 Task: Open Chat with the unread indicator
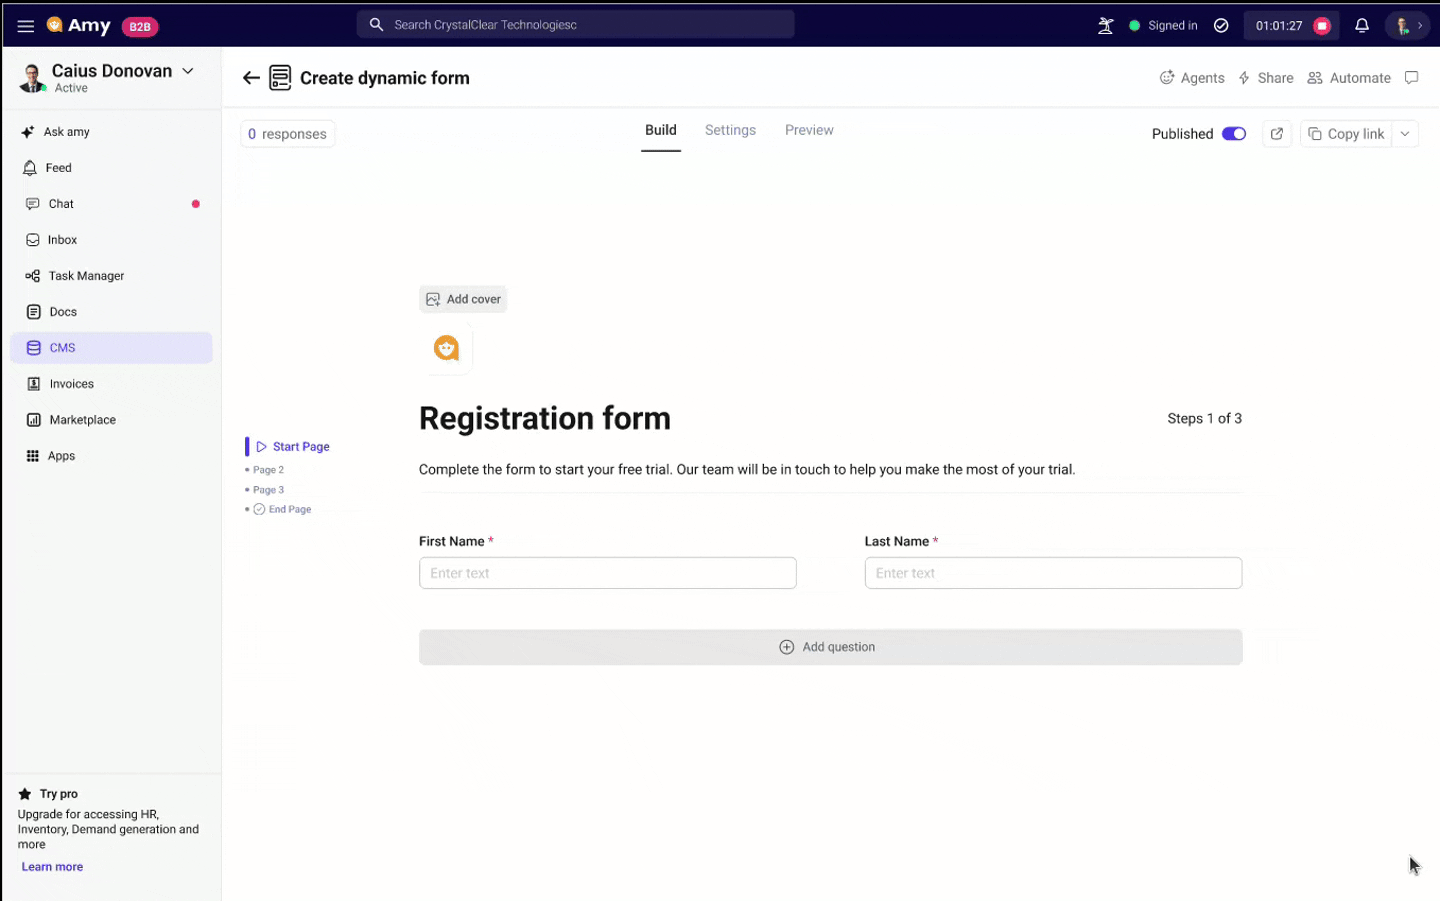pyautogui.click(x=61, y=203)
